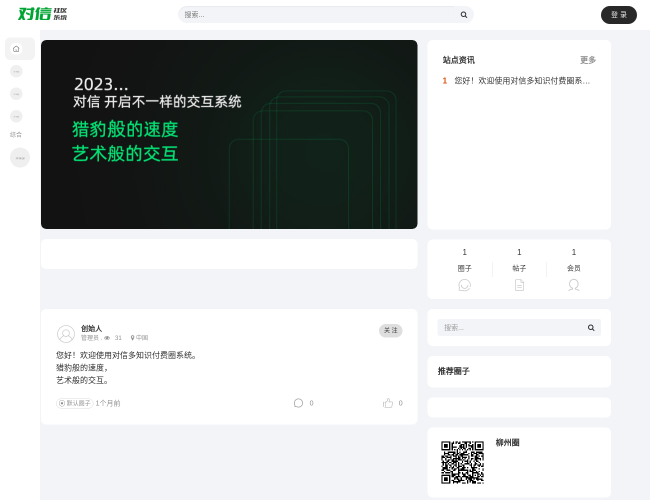Click the 综合 sidebar label
Screen dimensions: 650x500
[16, 135]
